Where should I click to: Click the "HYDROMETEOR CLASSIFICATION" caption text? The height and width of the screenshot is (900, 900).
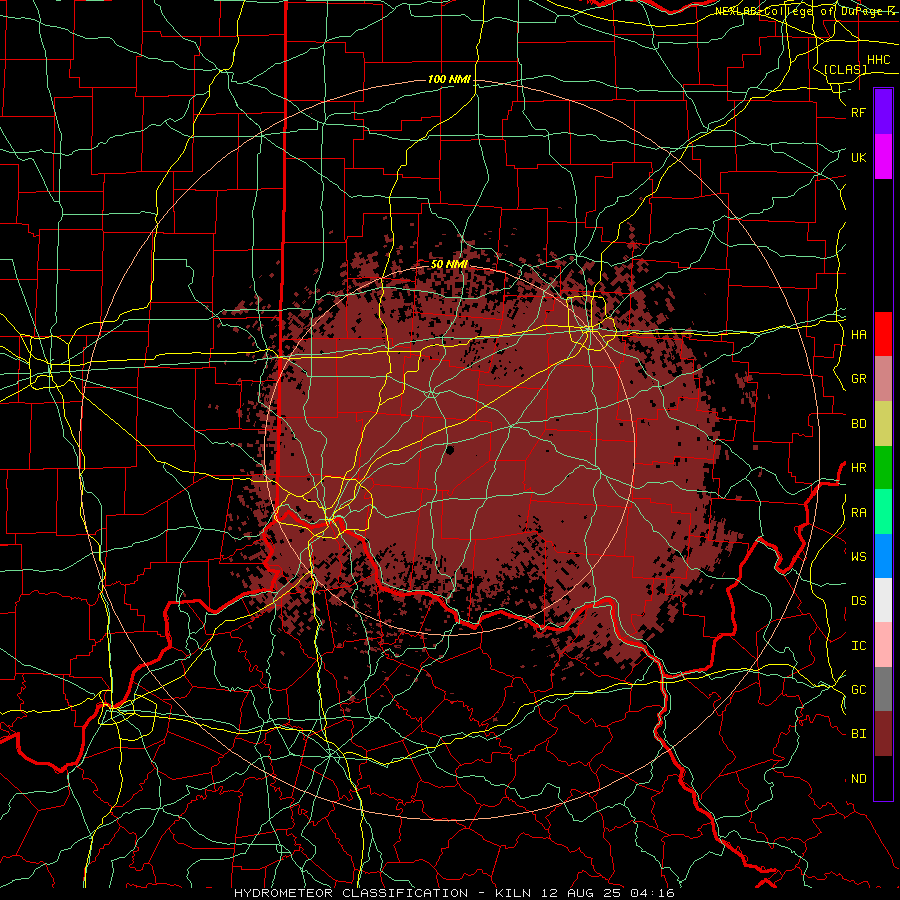(x=351, y=893)
